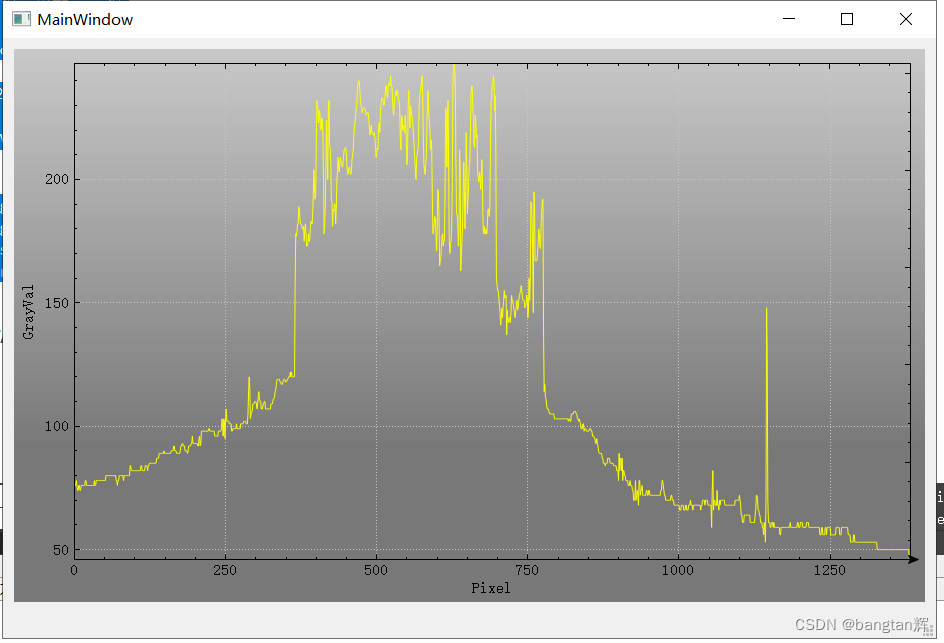944x643 pixels.
Task: Click the 50 tick label on y-axis
Action: 61,550
